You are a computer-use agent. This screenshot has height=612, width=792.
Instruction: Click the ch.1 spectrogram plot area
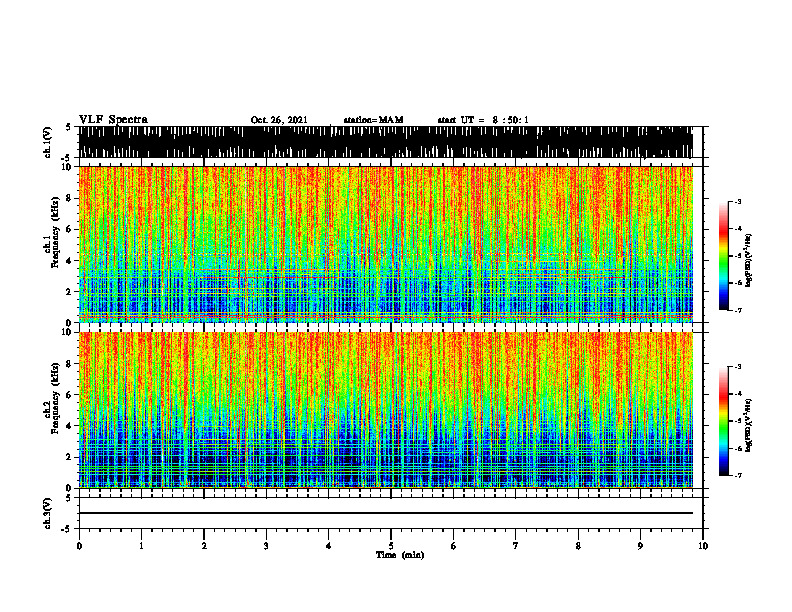coord(385,244)
